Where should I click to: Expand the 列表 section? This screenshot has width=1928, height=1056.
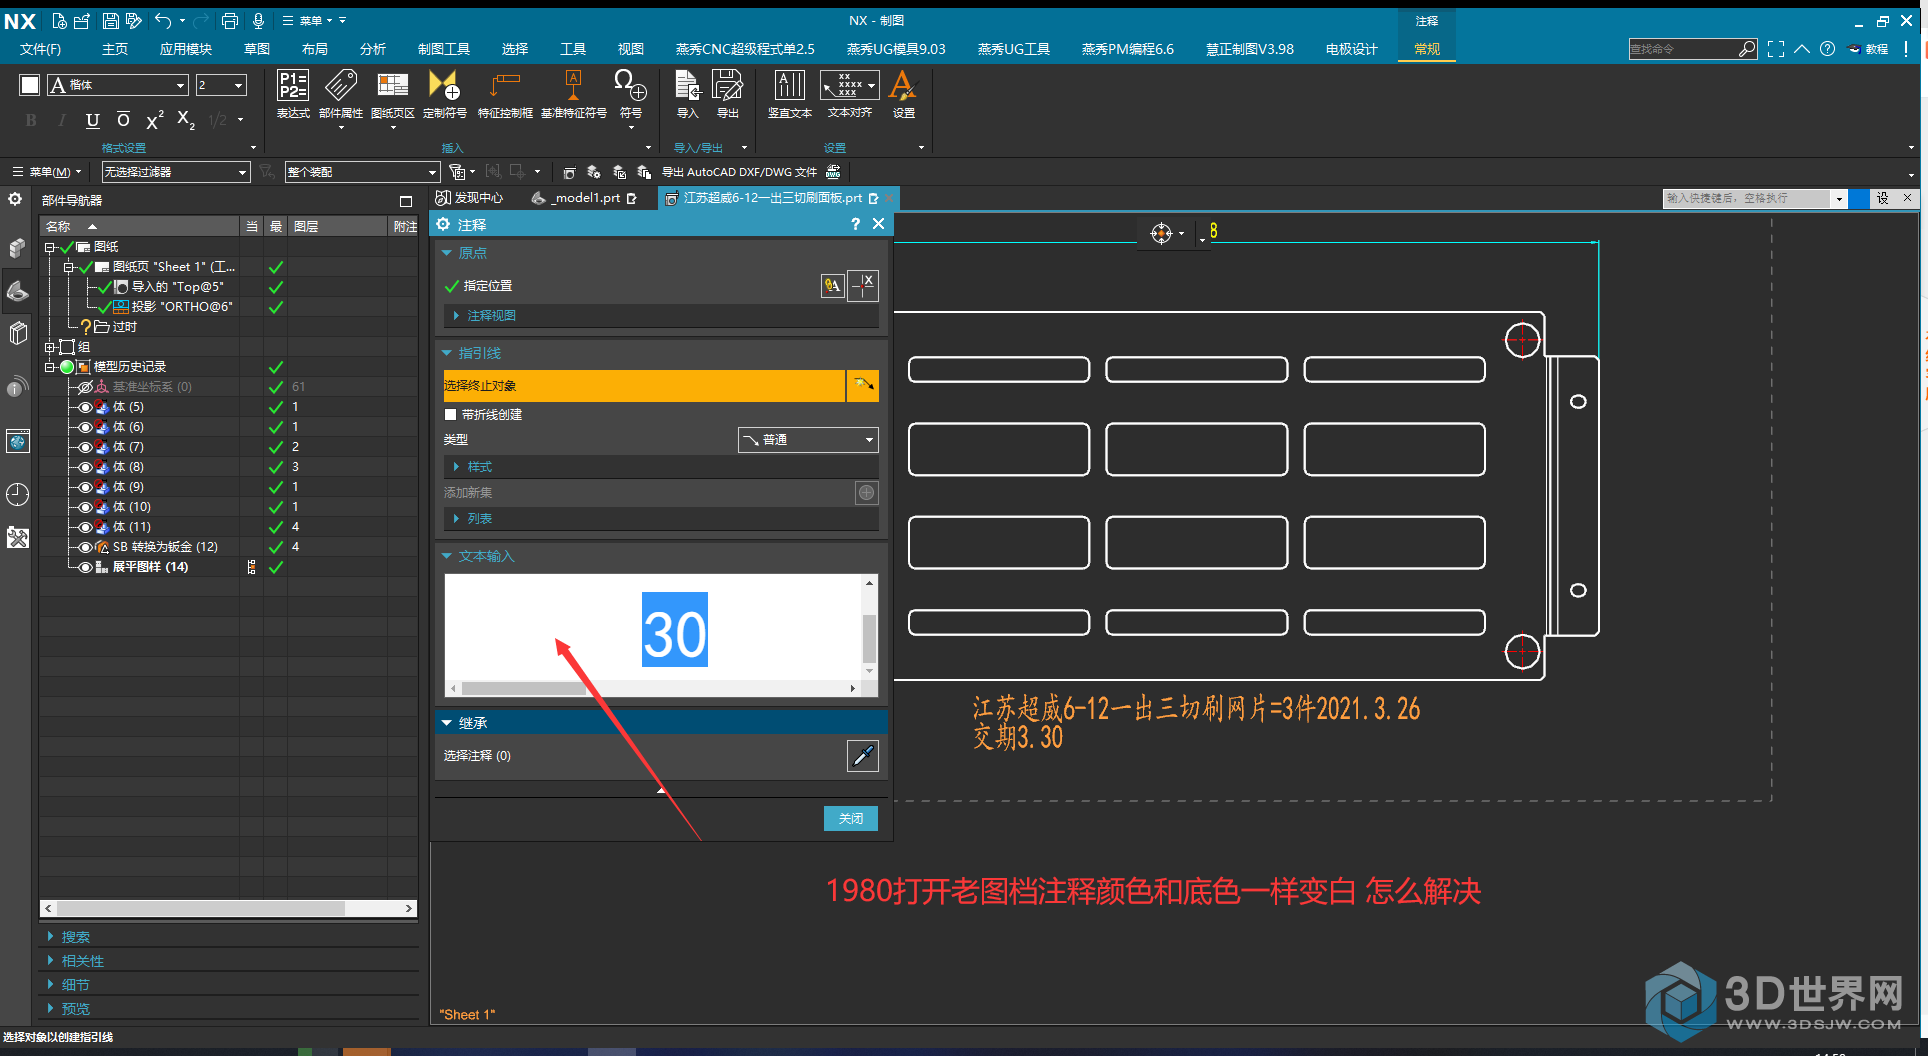(661, 519)
